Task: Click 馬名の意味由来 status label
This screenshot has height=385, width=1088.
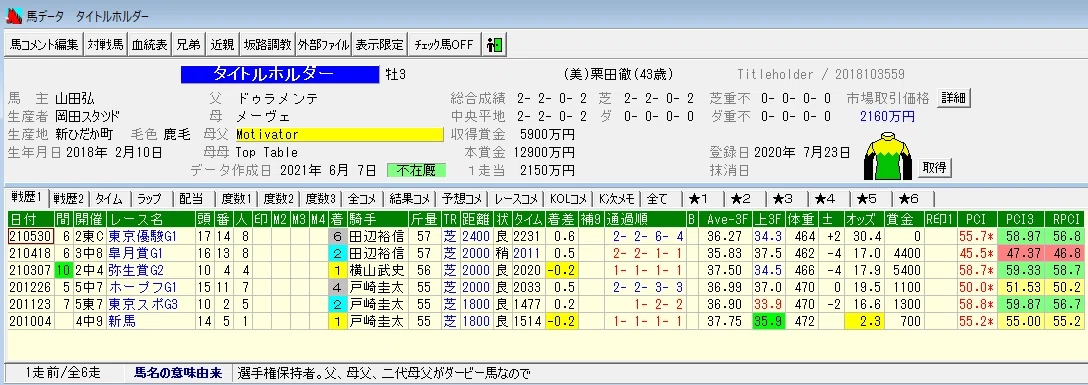Action: tap(178, 373)
